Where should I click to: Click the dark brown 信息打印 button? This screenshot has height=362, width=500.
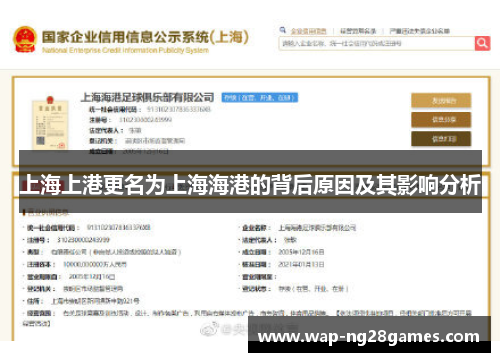(x=441, y=139)
